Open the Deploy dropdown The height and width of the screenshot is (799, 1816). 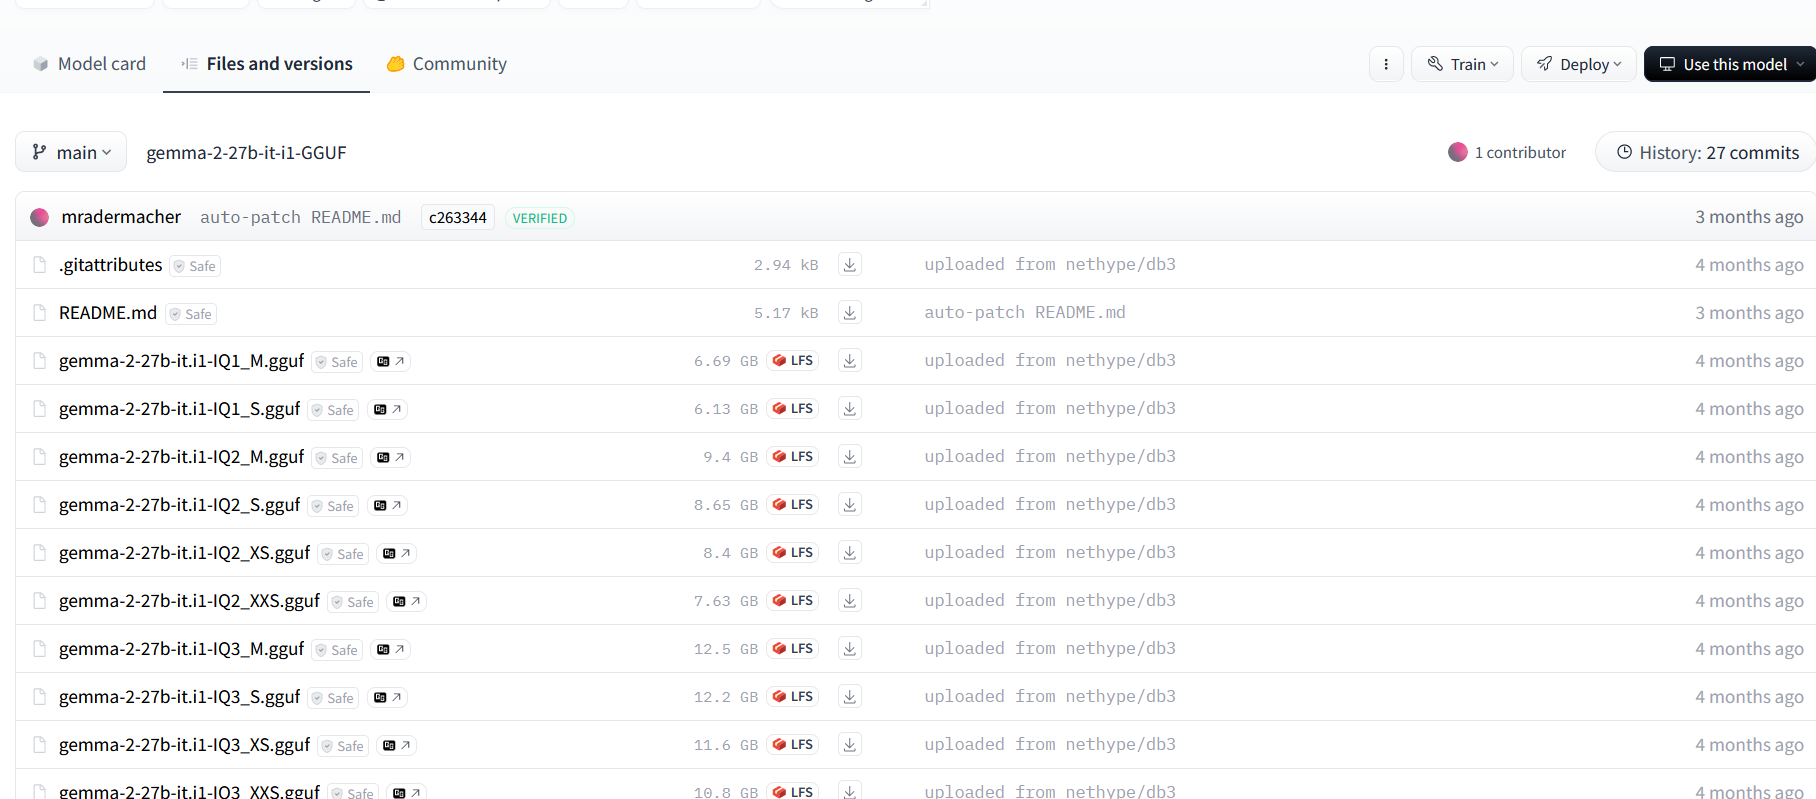click(1579, 64)
